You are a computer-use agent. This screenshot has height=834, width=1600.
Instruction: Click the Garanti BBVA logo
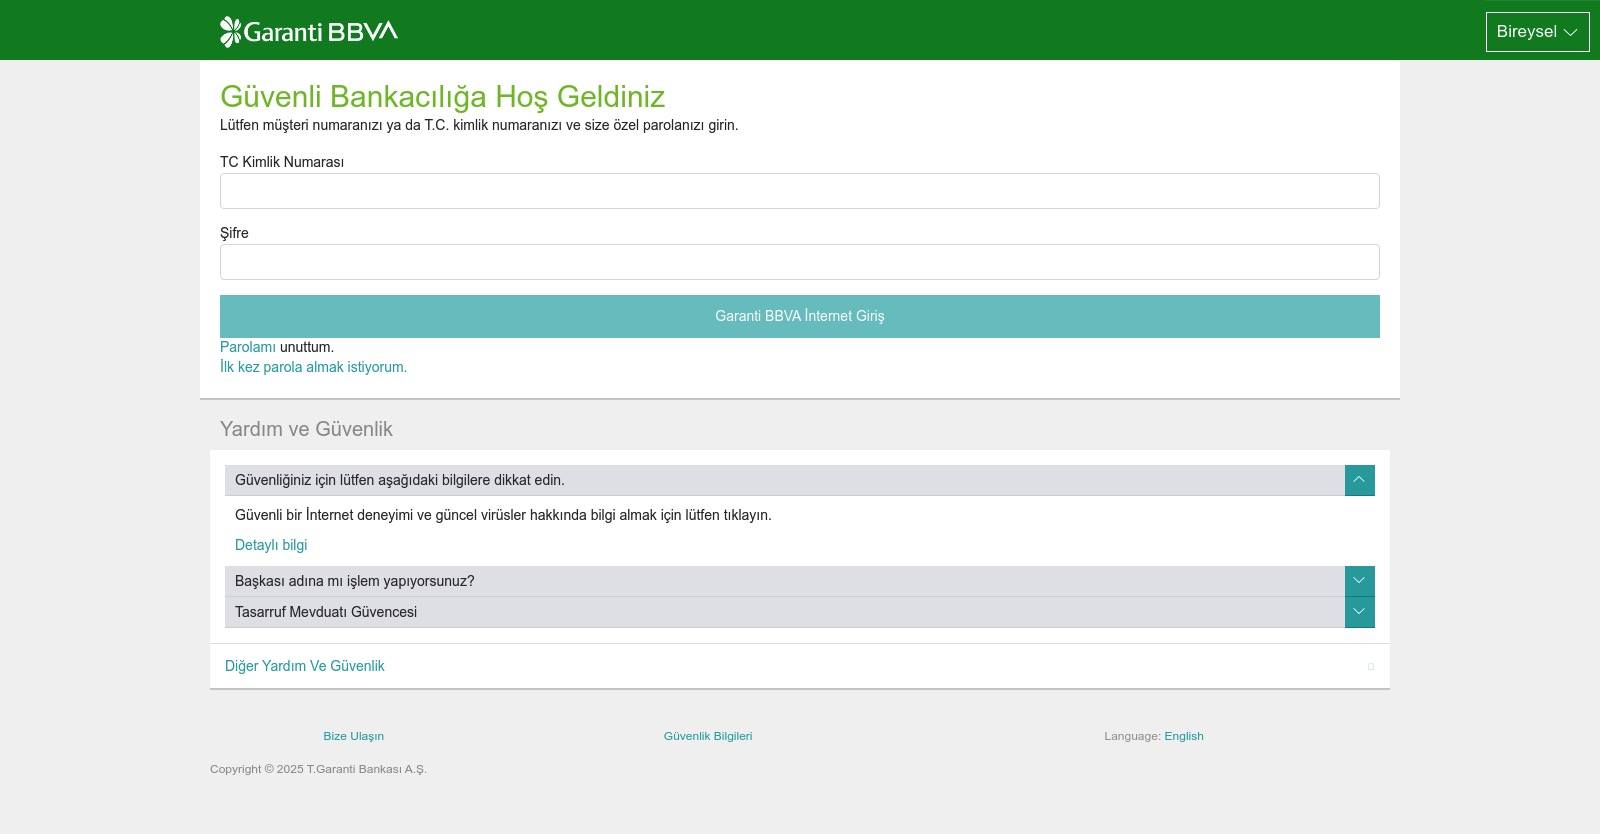click(x=309, y=32)
